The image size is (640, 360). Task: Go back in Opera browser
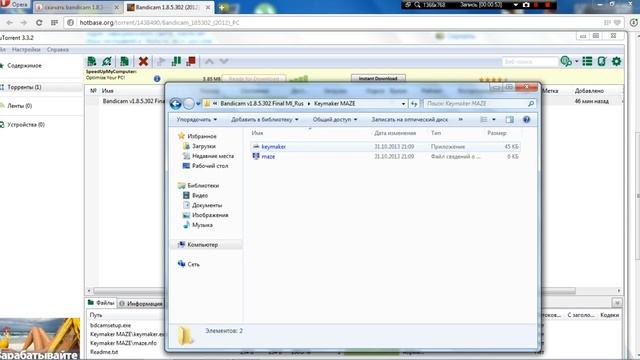point(9,23)
